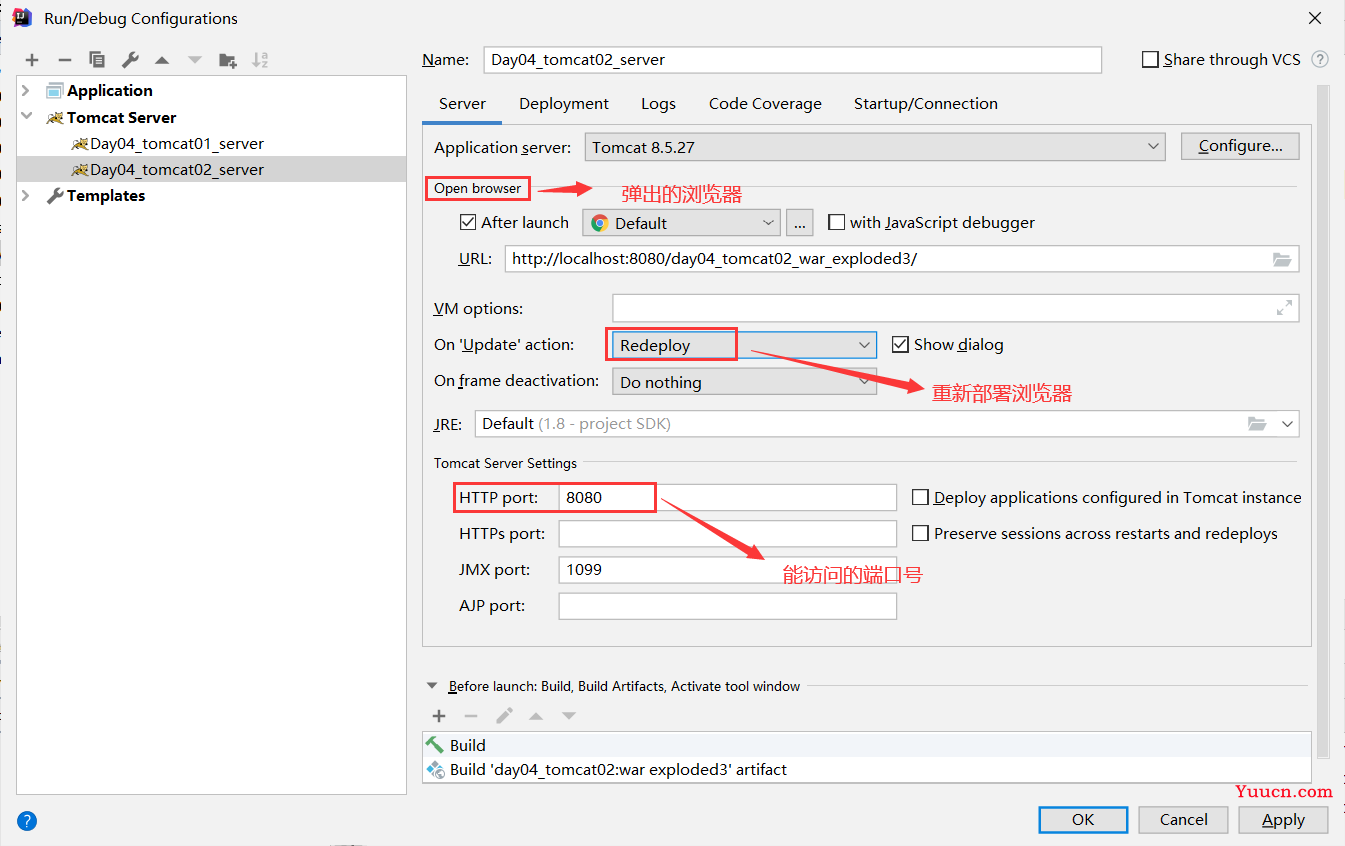Image resolution: width=1345 pixels, height=846 pixels.
Task: Toggle the Show dialog checkbox
Action: click(x=900, y=344)
